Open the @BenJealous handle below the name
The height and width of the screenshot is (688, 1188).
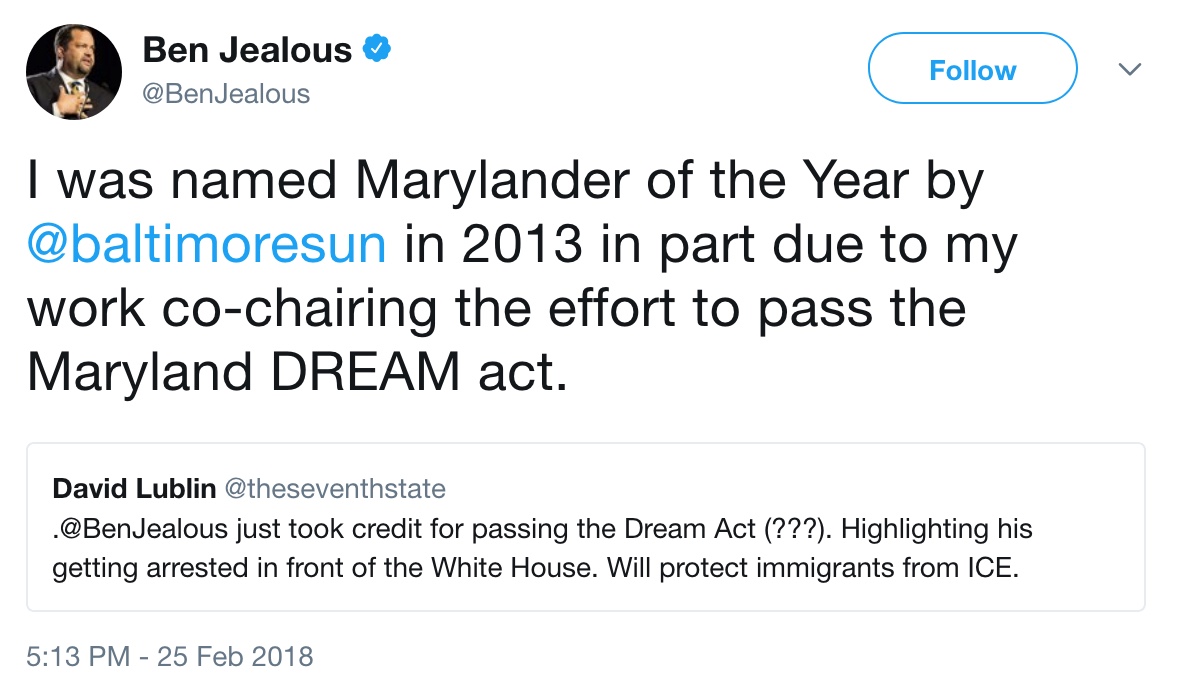point(226,94)
